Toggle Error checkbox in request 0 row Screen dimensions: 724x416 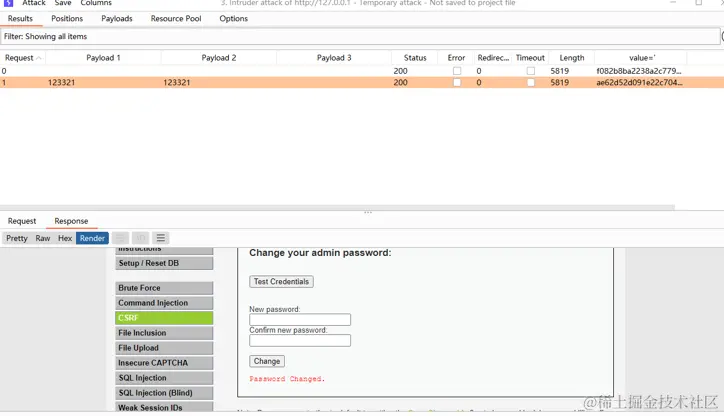457,71
